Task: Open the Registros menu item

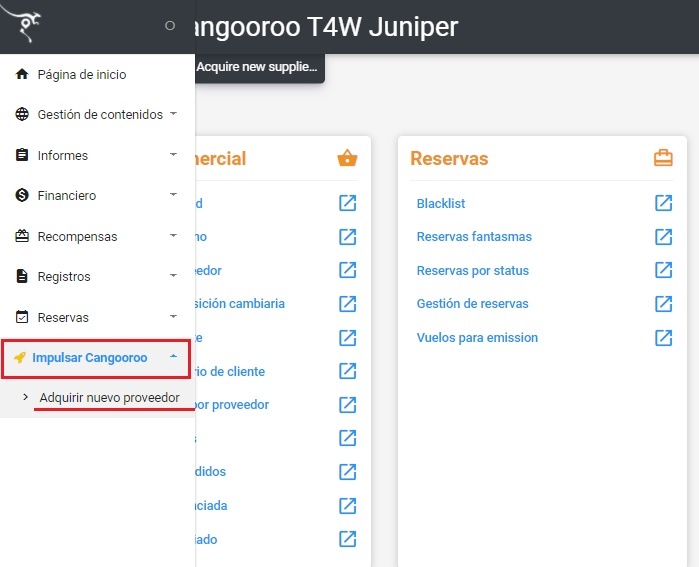Action: [64, 277]
